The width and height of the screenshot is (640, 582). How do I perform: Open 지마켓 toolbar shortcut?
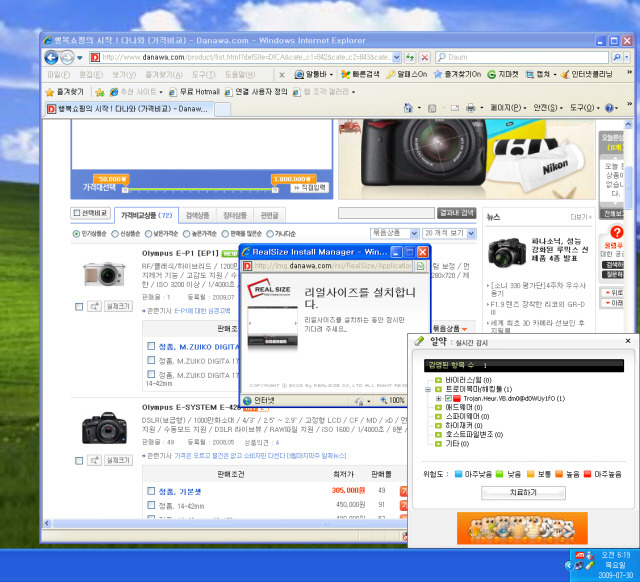tap(503, 74)
